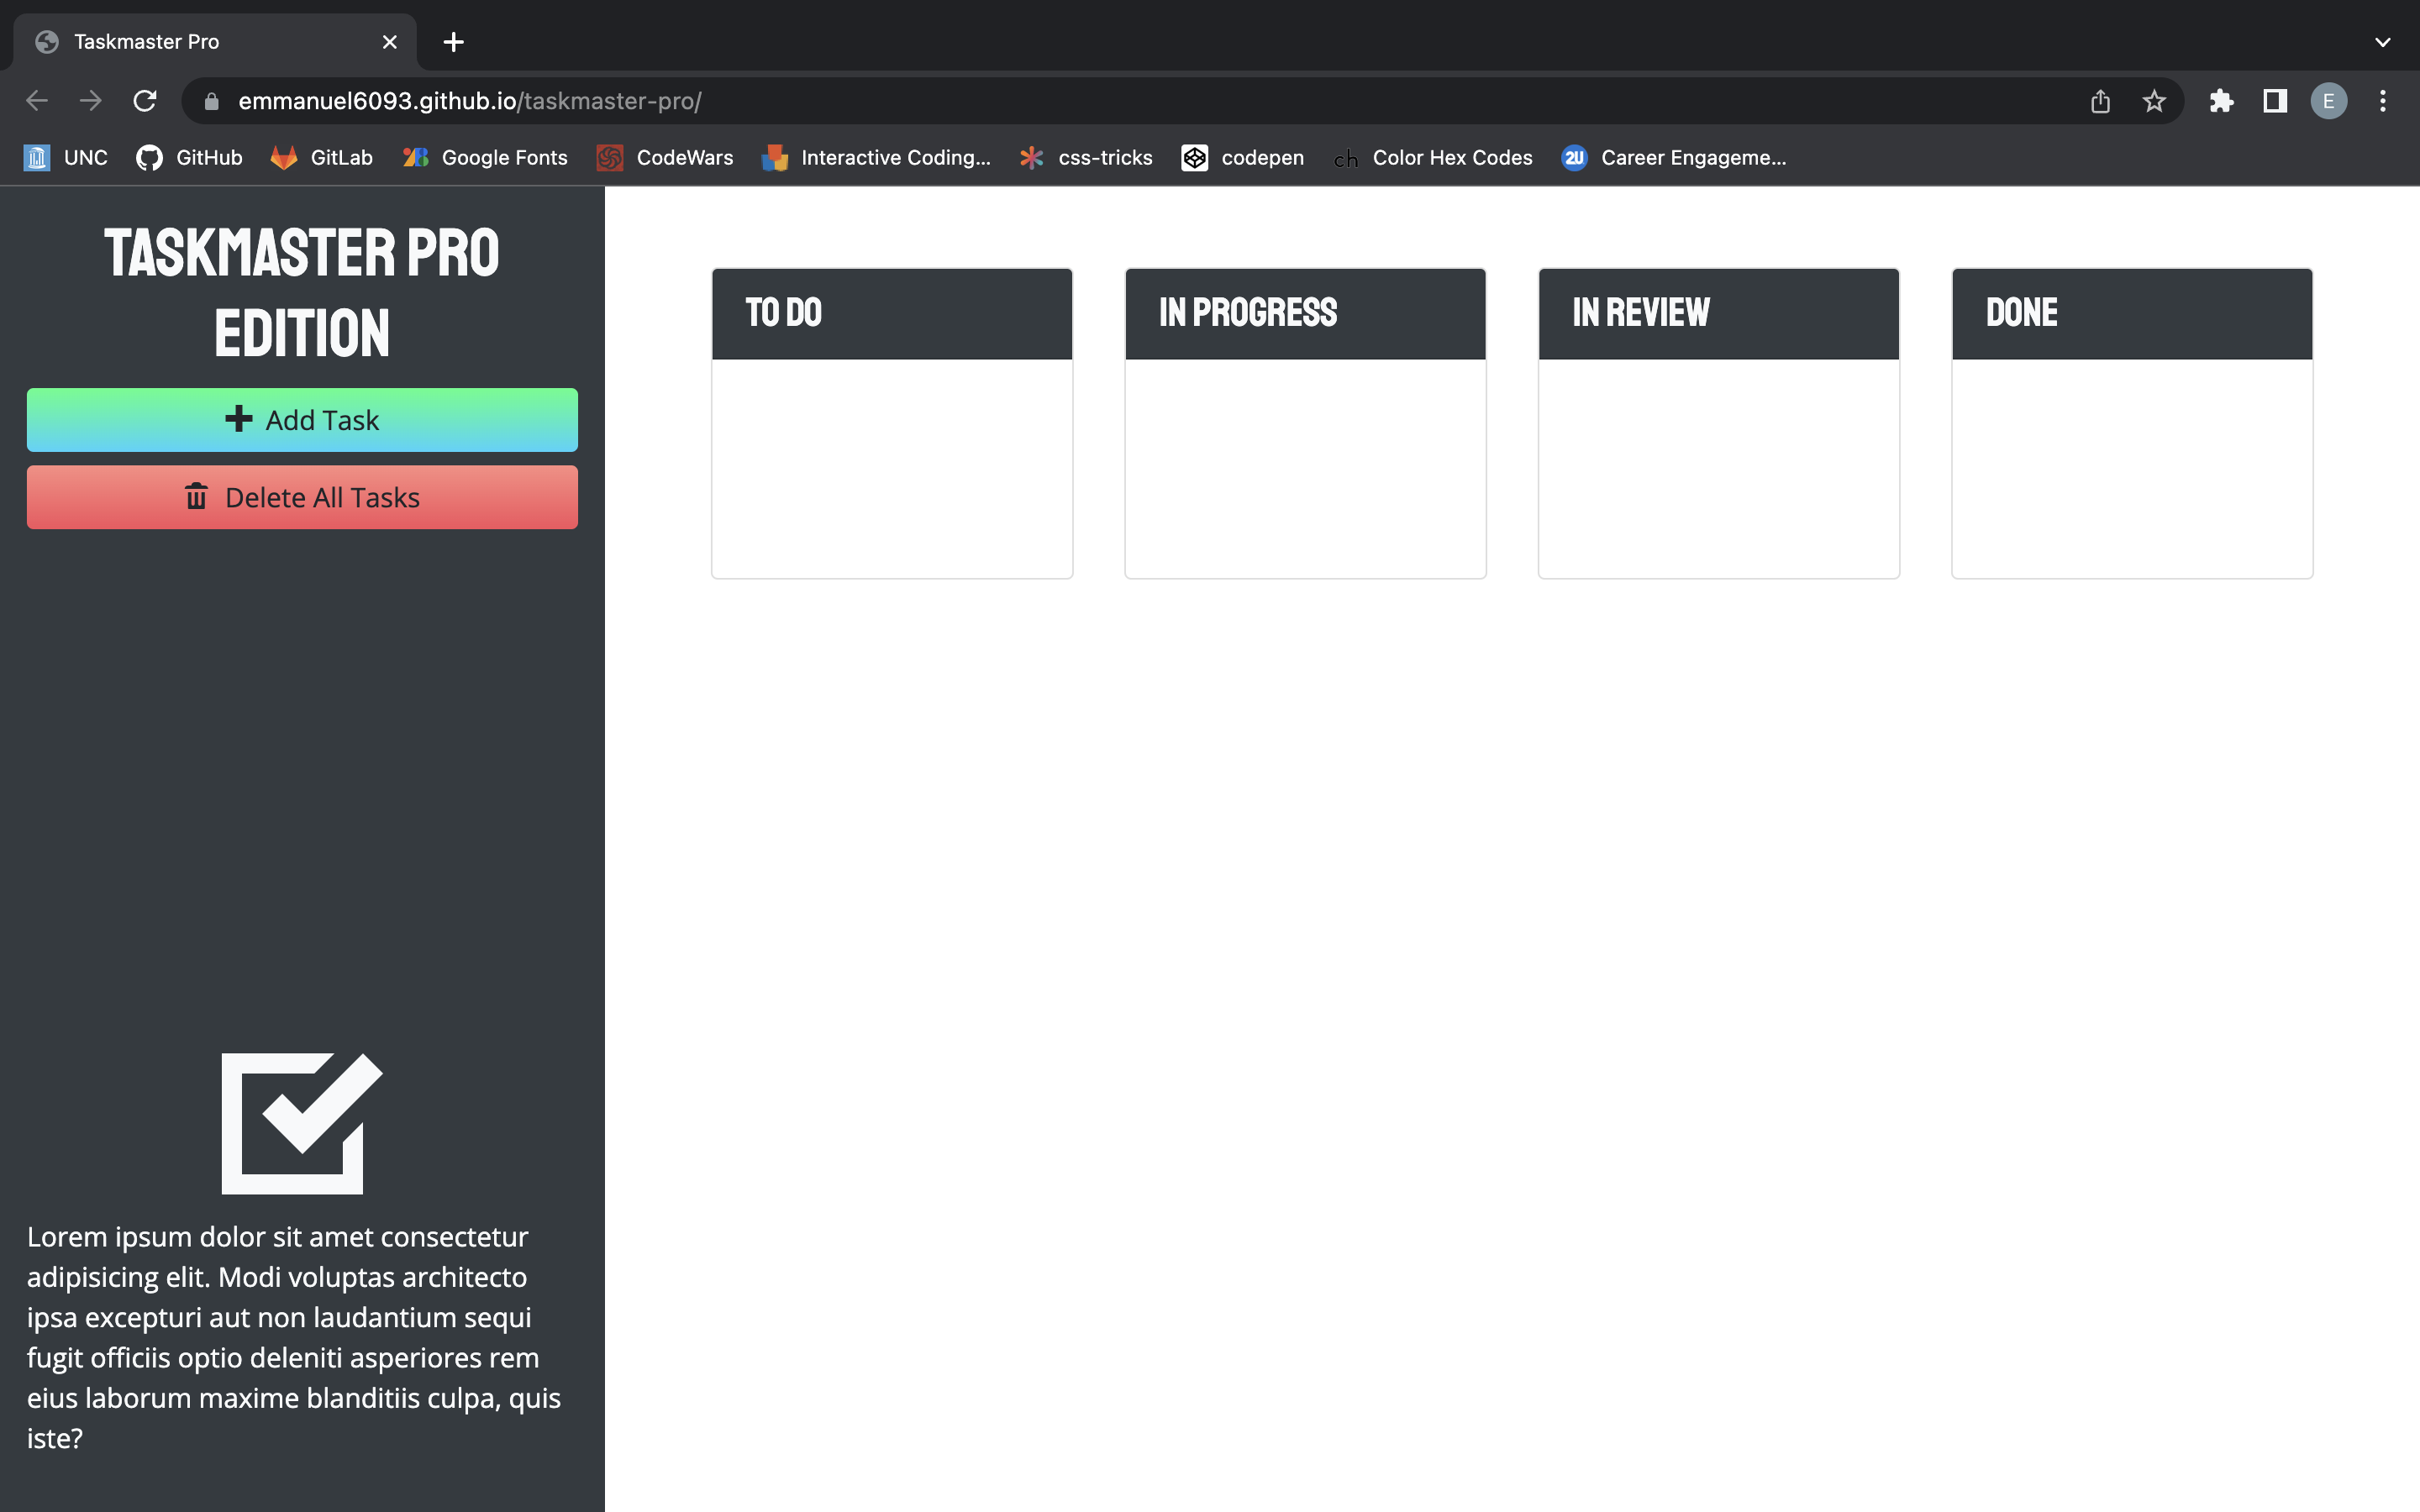The height and width of the screenshot is (1512, 2420).
Task: Select the Taskmaster Pro browser tab
Action: coord(180,41)
